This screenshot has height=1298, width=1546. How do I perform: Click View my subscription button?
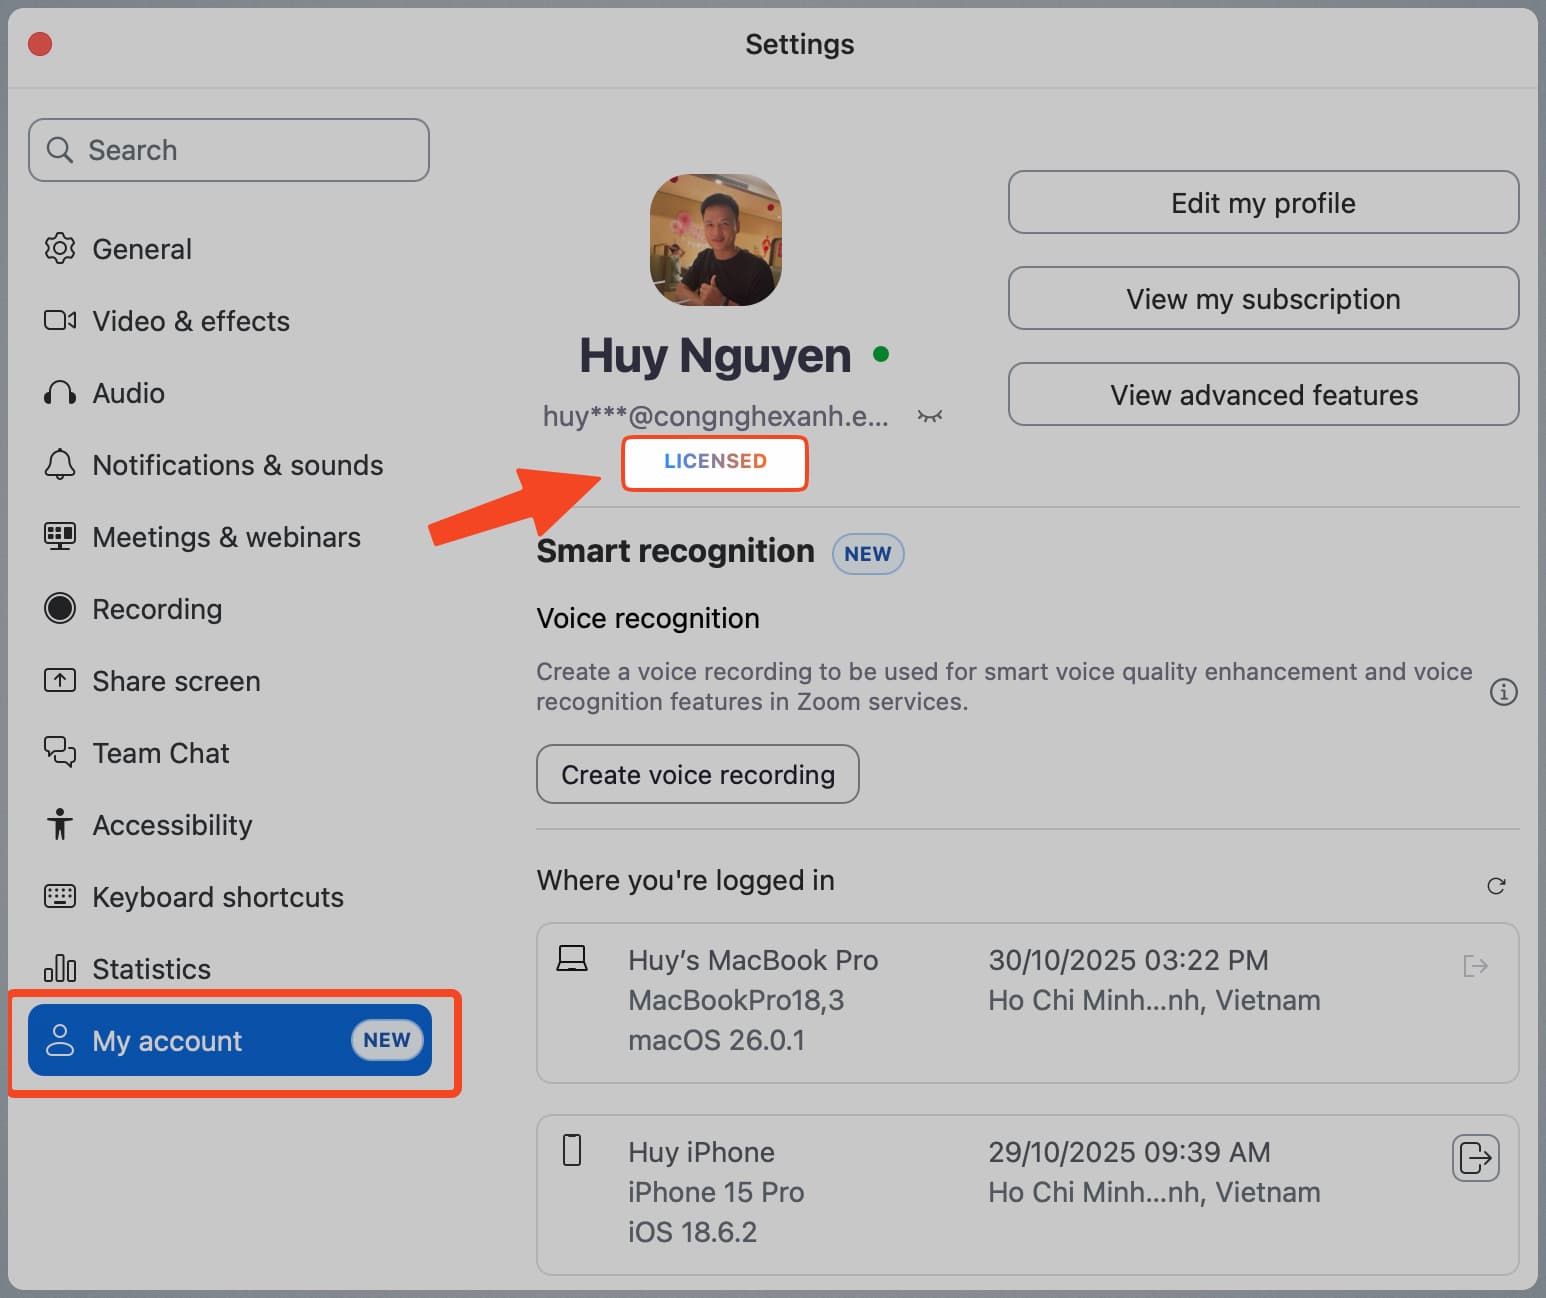pos(1263,298)
